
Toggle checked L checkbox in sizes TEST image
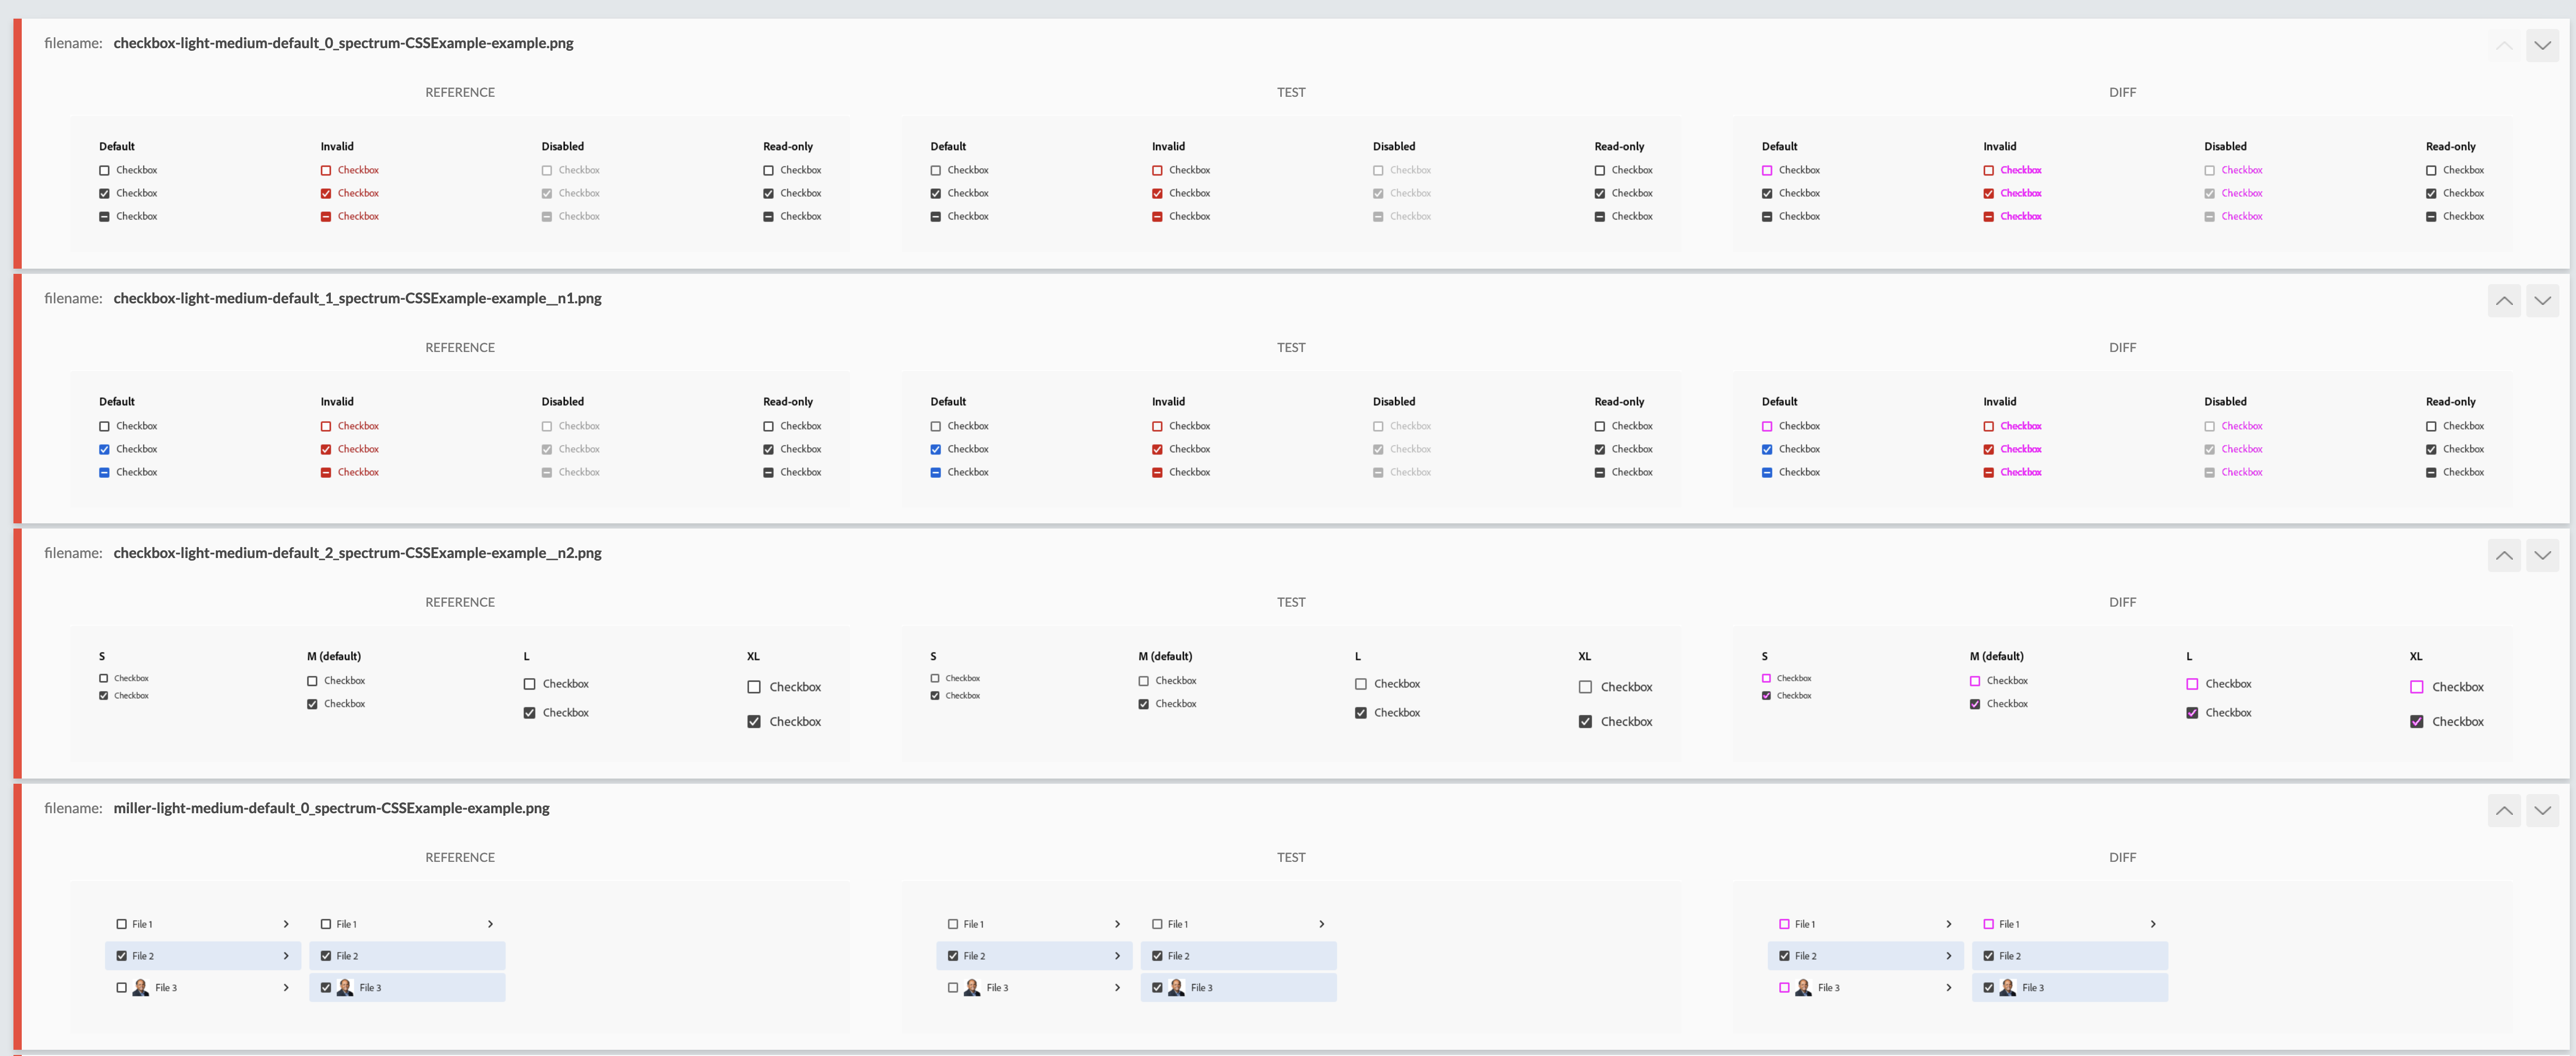(x=1360, y=713)
